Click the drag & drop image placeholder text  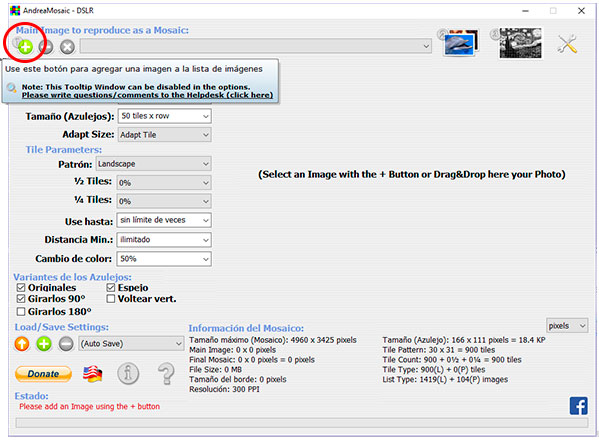click(411, 174)
